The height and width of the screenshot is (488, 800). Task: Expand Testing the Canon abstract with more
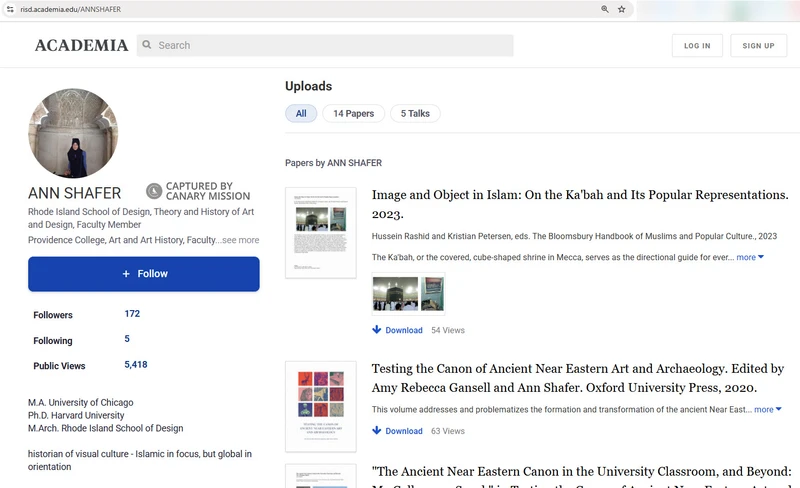[x=768, y=409]
